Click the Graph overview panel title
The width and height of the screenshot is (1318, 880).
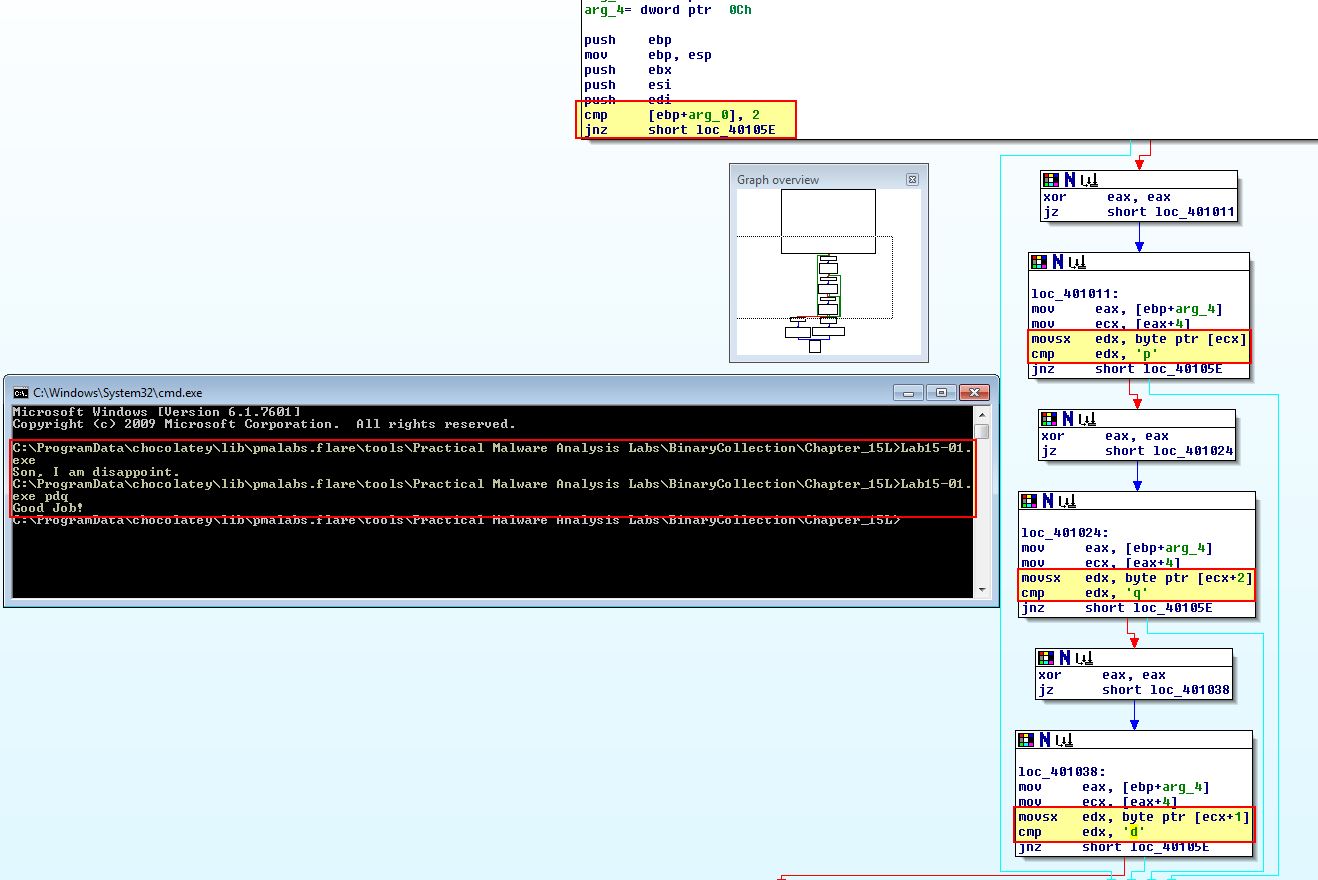pos(778,180)
